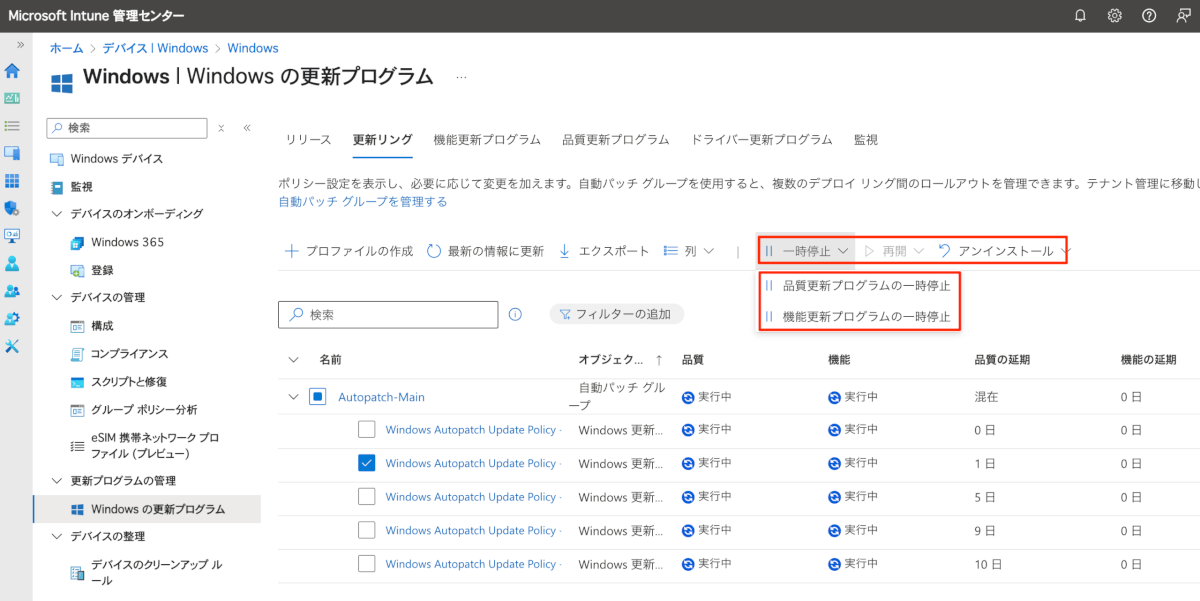Open スクリプトと修復 in sidebar

(x=128, y=382)
